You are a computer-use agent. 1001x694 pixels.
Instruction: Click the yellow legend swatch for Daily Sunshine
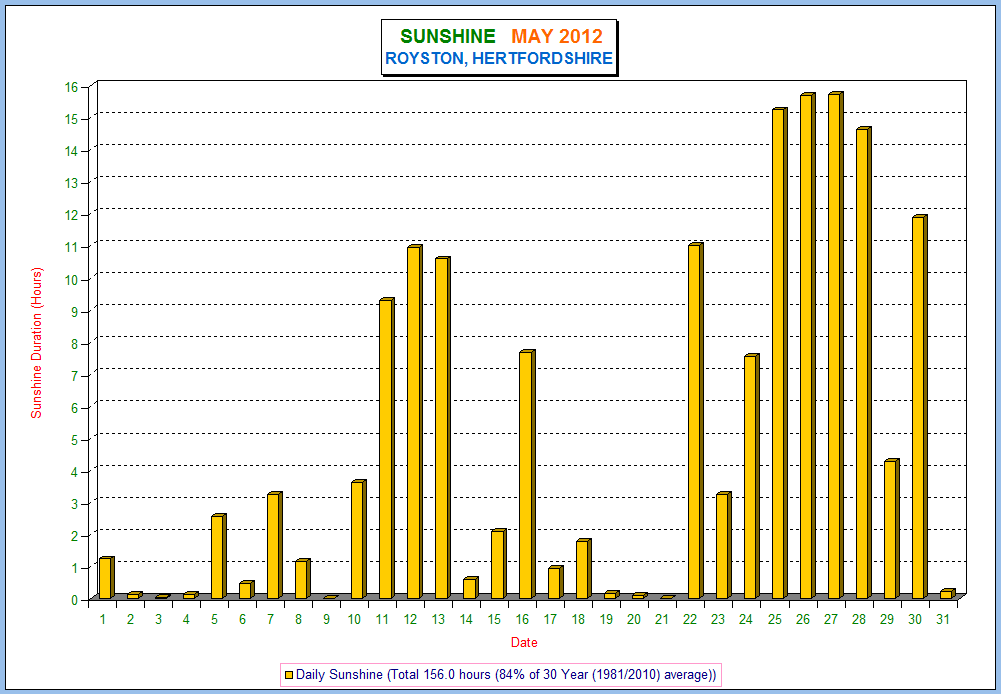[x=288, y=675]
